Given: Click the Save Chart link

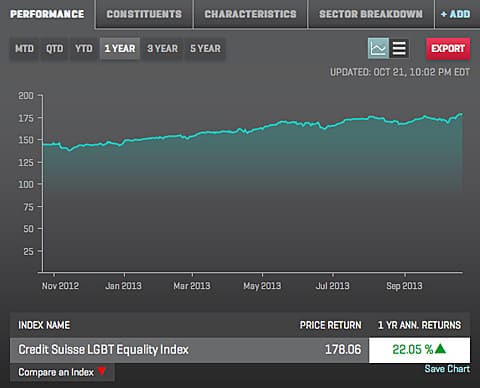Looking at the screenshot, I should (x=447, y=369).
